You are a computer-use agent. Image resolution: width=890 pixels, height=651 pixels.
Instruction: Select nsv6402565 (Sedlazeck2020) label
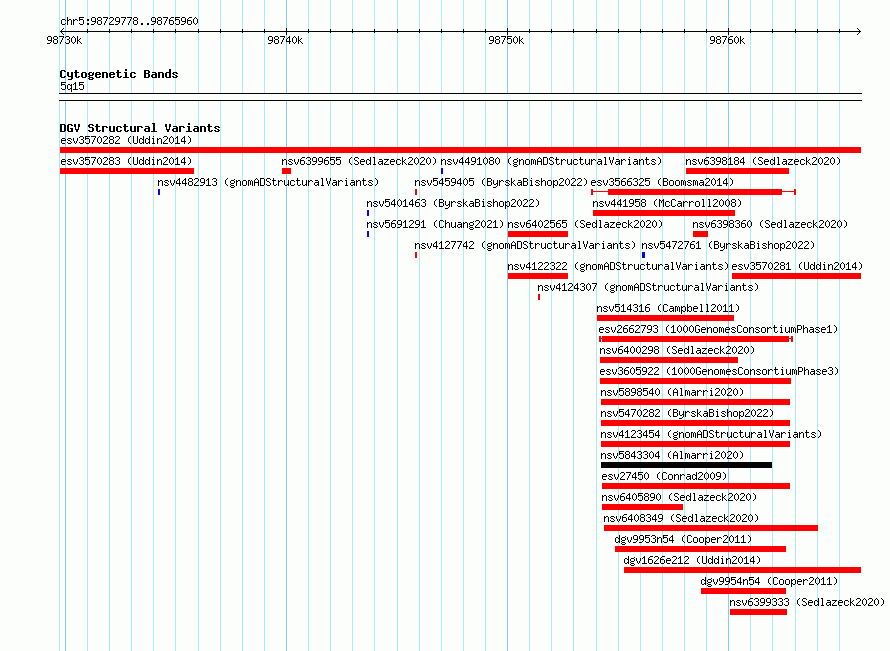click(x=585, y=224)
